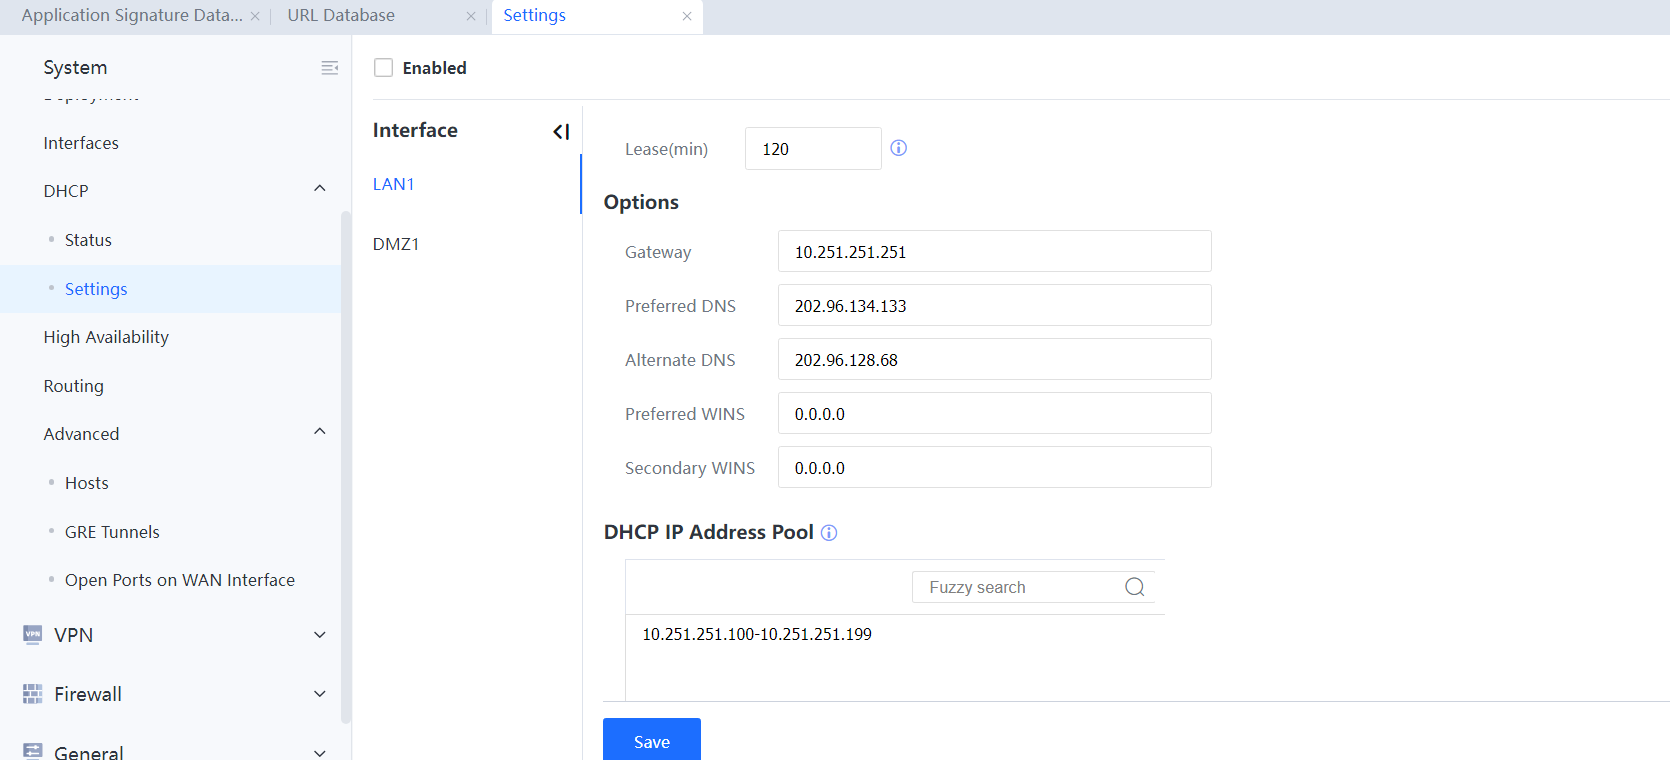Click the Firewall sidebar icon

(x=33, y=694)
